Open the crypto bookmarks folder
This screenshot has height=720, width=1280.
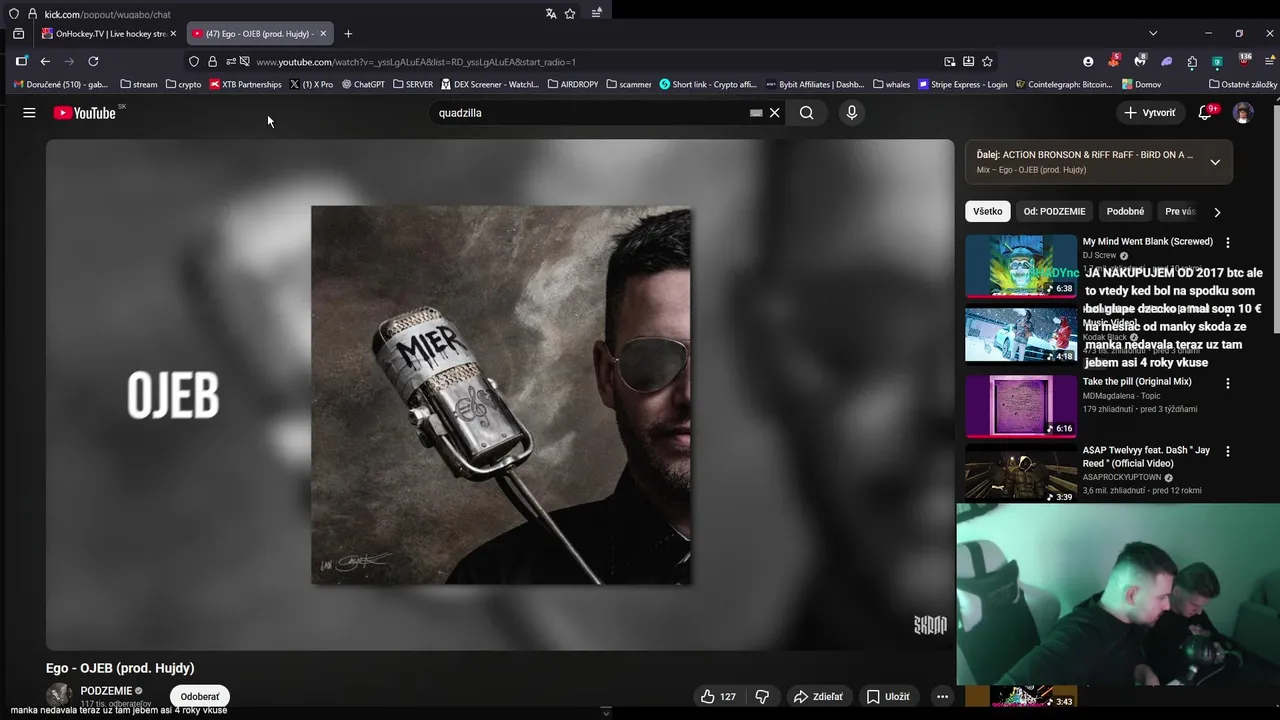click(183, 85)
